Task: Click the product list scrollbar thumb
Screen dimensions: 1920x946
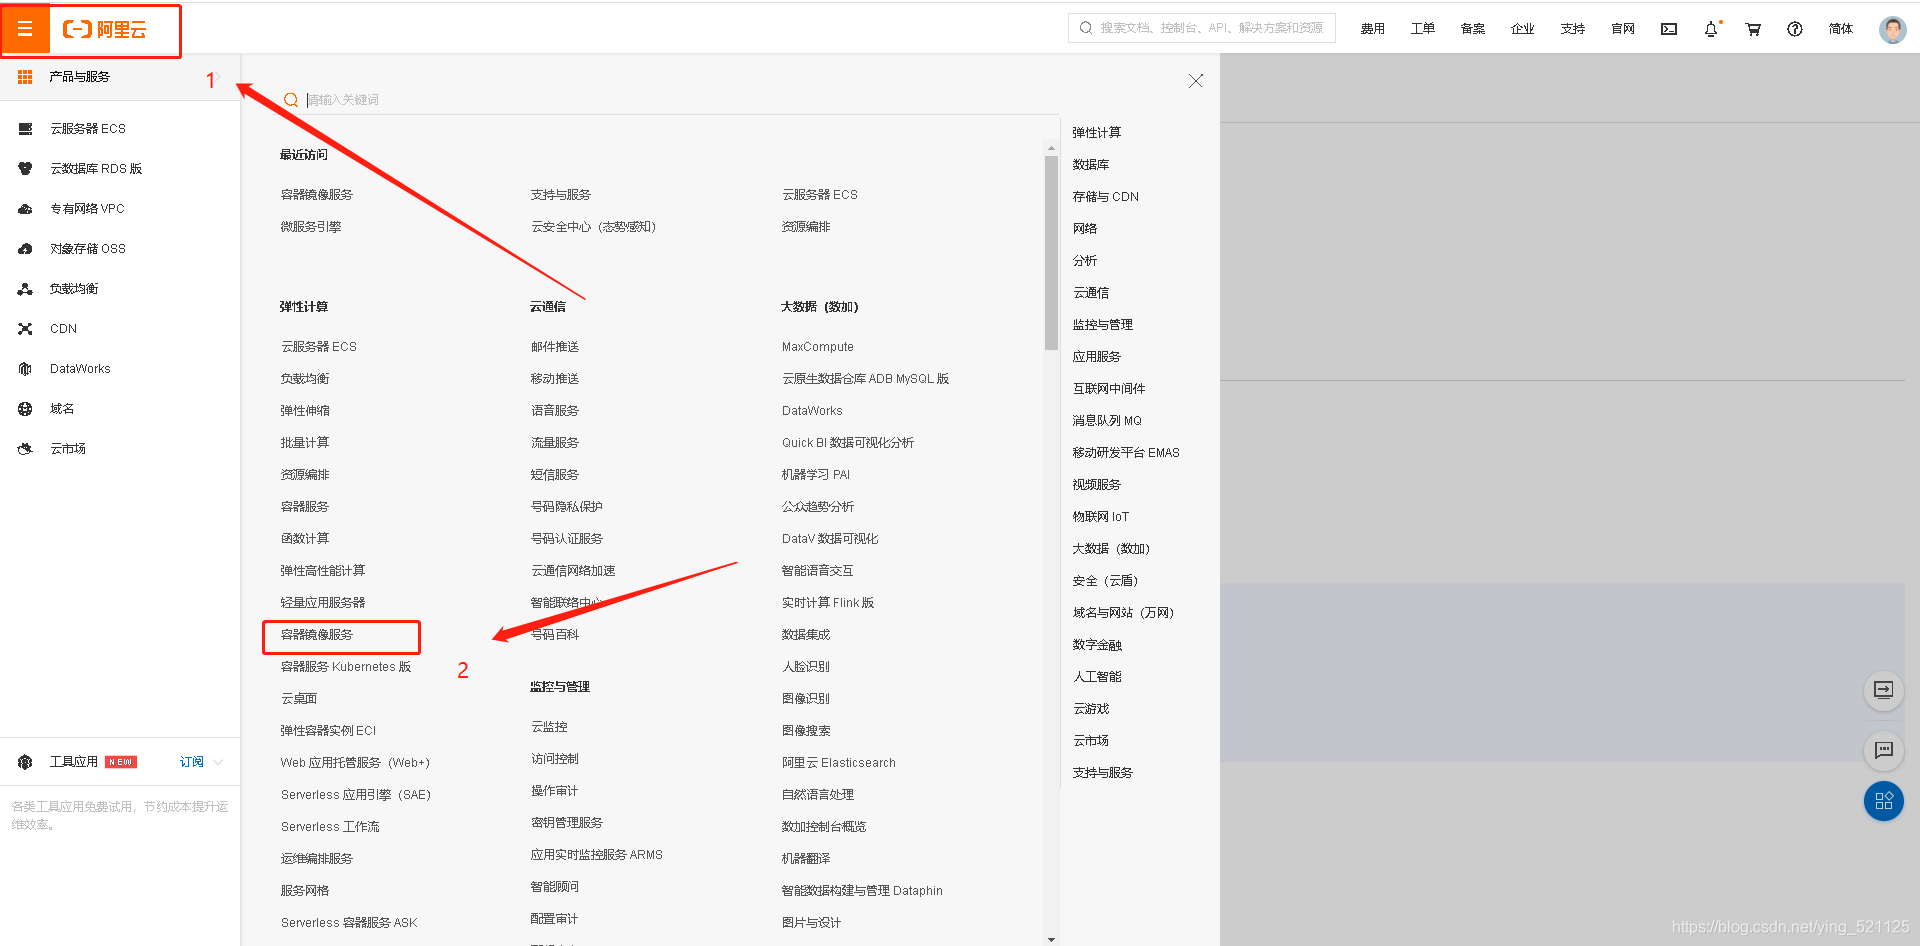Action: pos(1051,252)
